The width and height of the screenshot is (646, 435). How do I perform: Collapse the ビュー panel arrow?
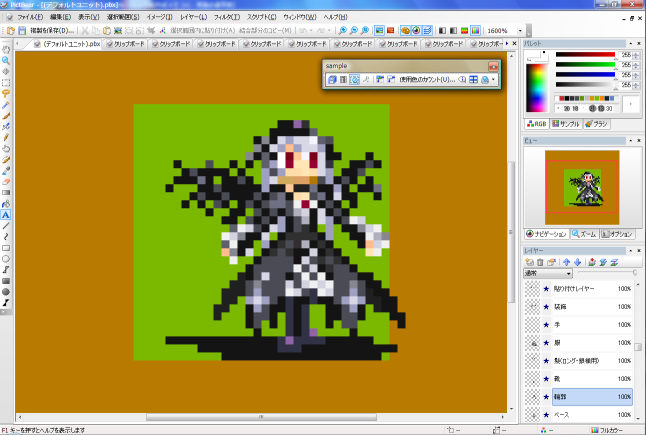coord(630,140)
